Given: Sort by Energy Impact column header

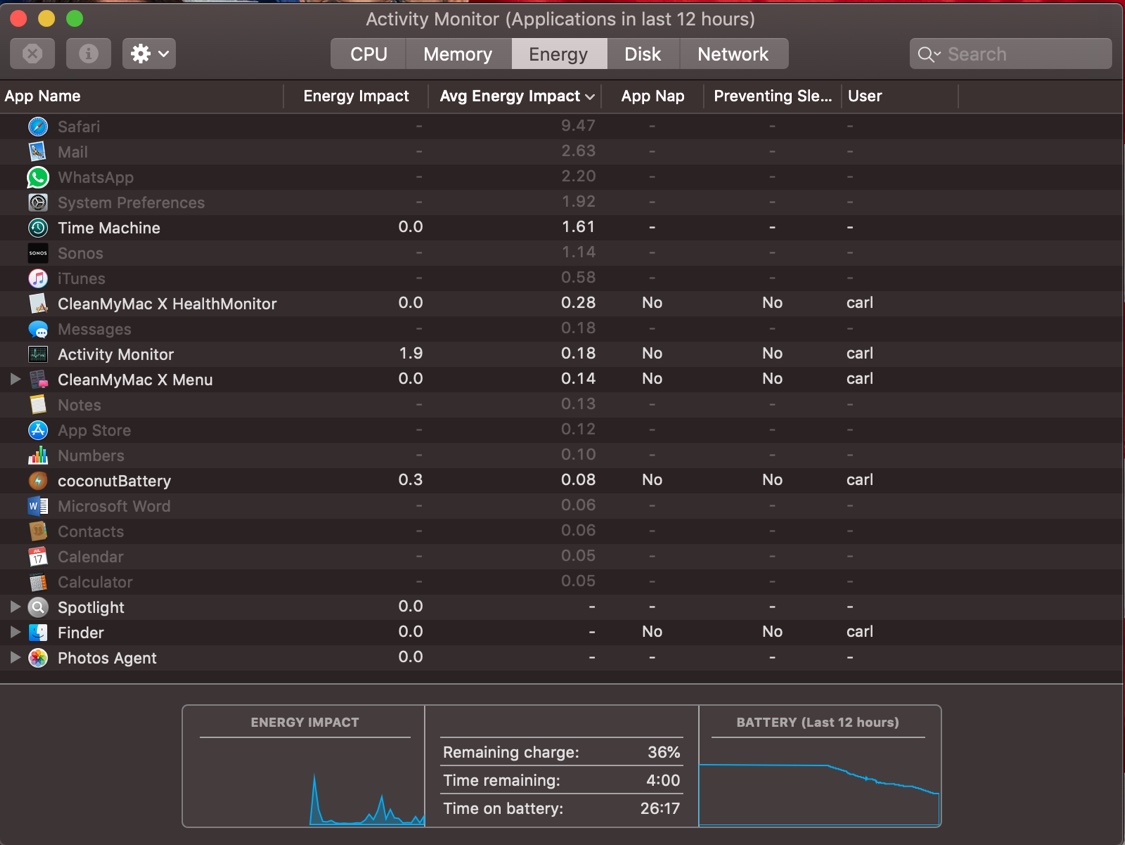Looking at the screenshot, I should click(356, 96).
